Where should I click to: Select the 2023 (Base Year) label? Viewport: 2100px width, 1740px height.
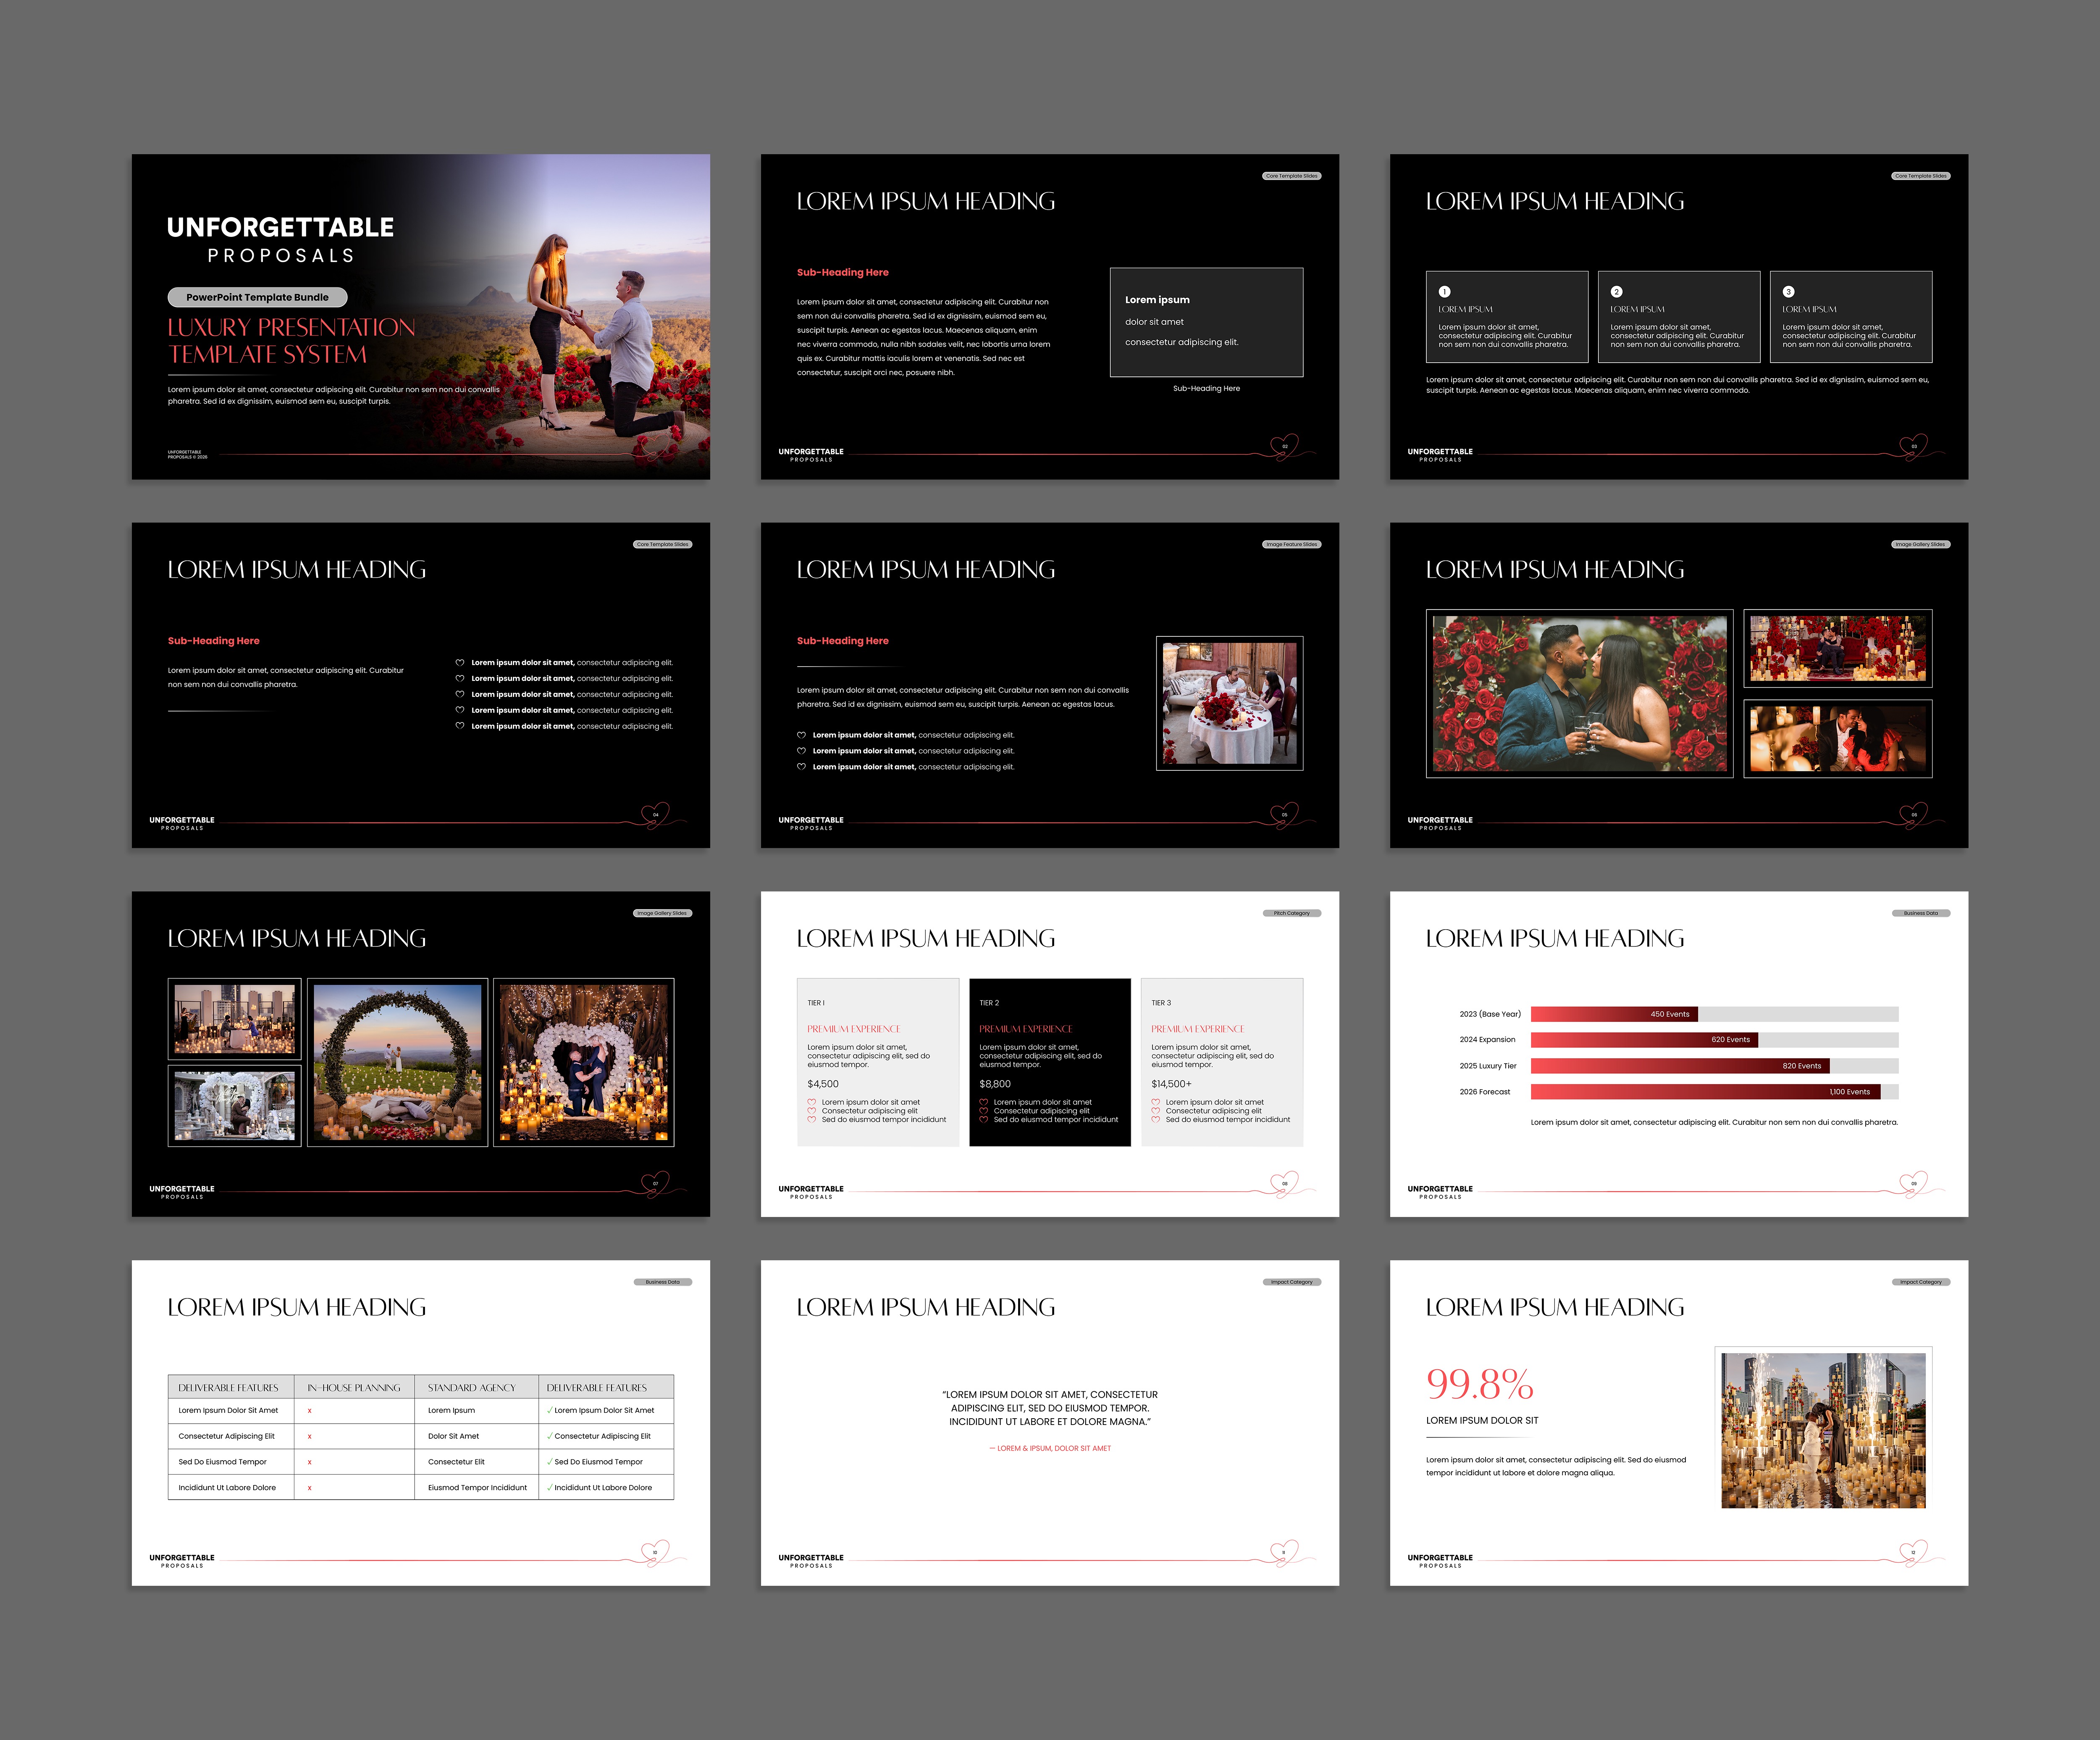(1490, 1014)
